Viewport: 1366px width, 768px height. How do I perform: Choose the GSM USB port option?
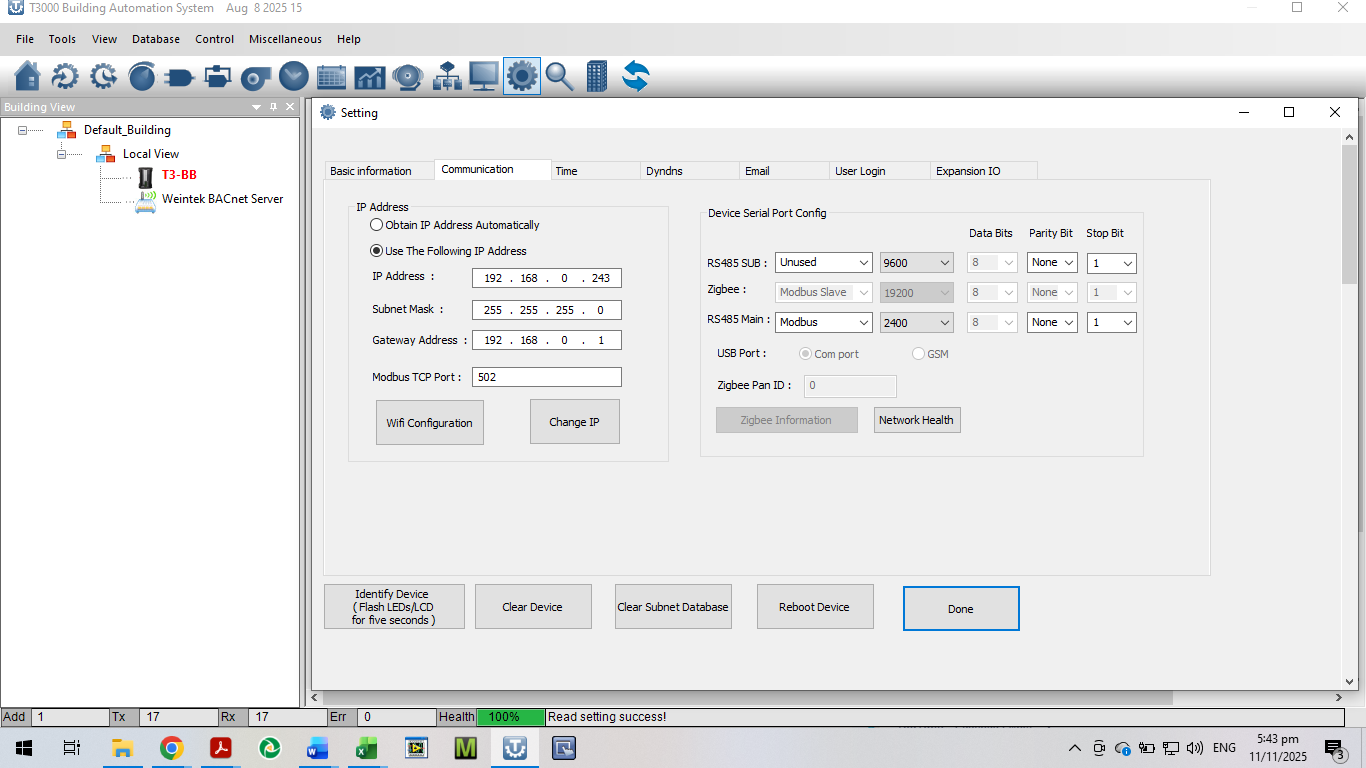pyautogui.click(x=919, y=354)
